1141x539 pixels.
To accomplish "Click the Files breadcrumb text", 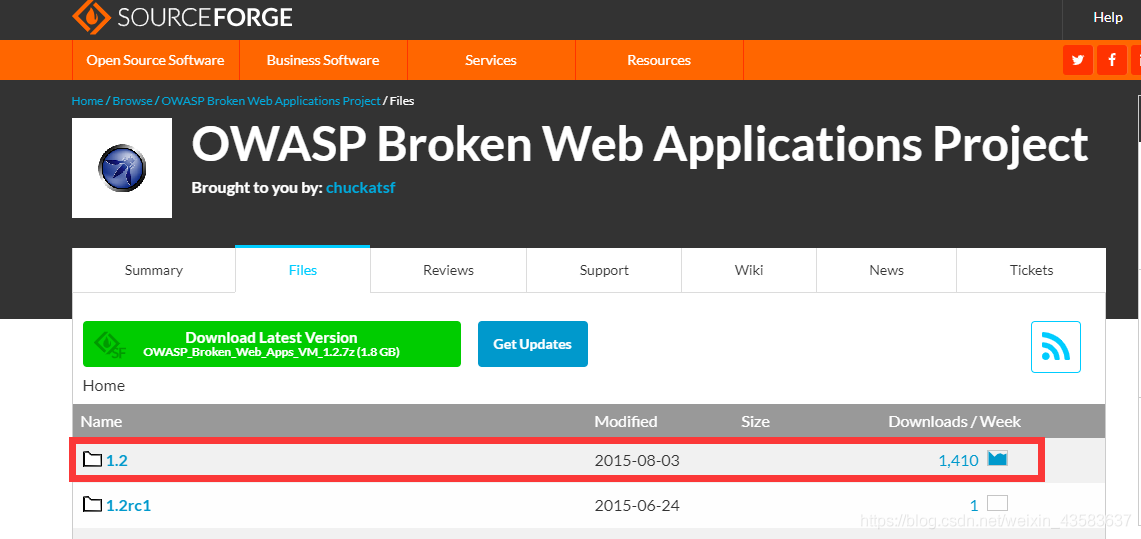I will (402, 100).
